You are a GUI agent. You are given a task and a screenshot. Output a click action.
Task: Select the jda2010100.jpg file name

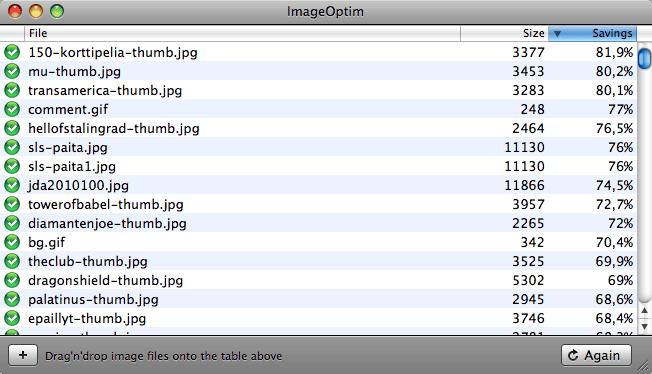coord(78,186)
